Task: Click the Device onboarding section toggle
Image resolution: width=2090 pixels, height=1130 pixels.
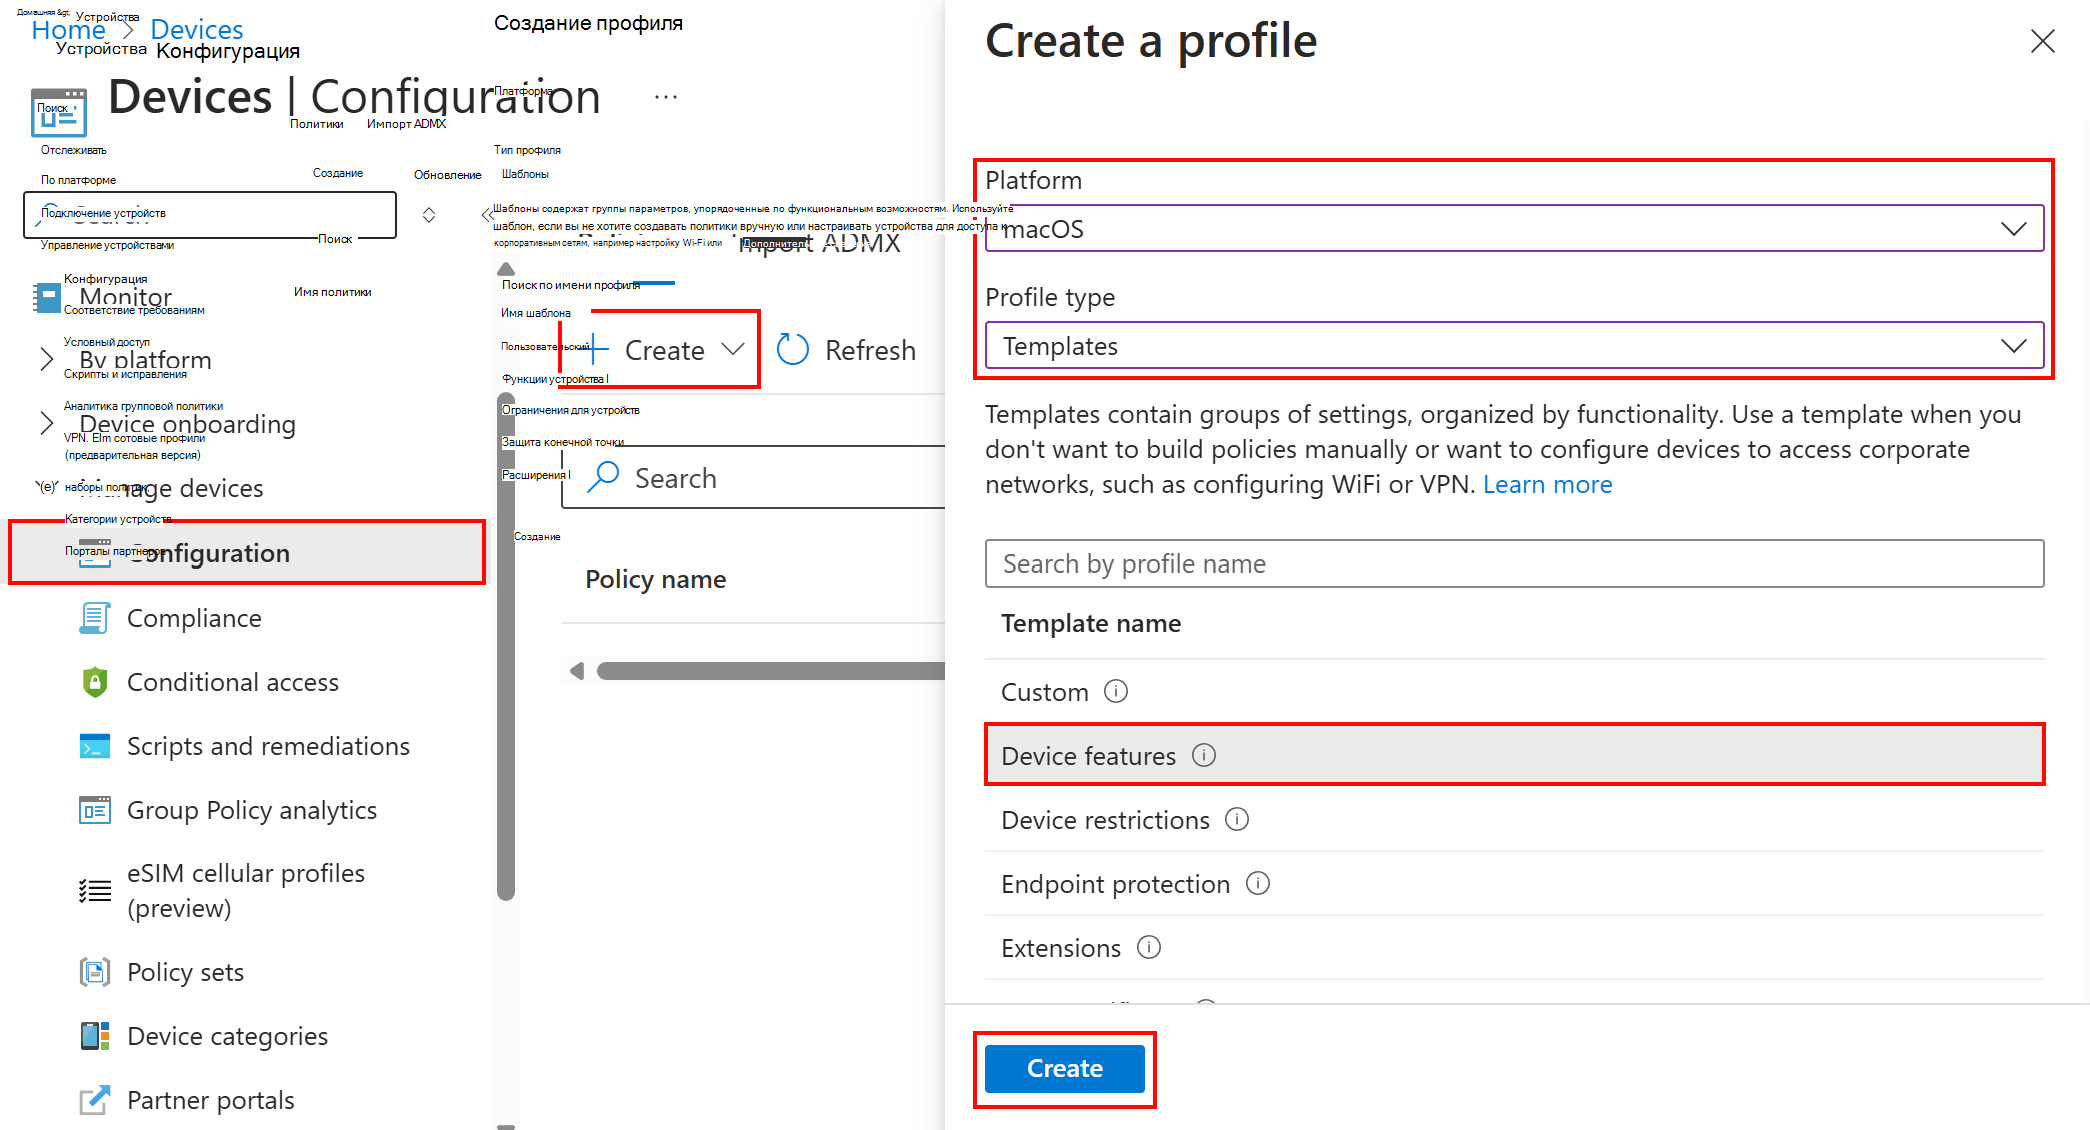Action: click(x=47, y=422)
